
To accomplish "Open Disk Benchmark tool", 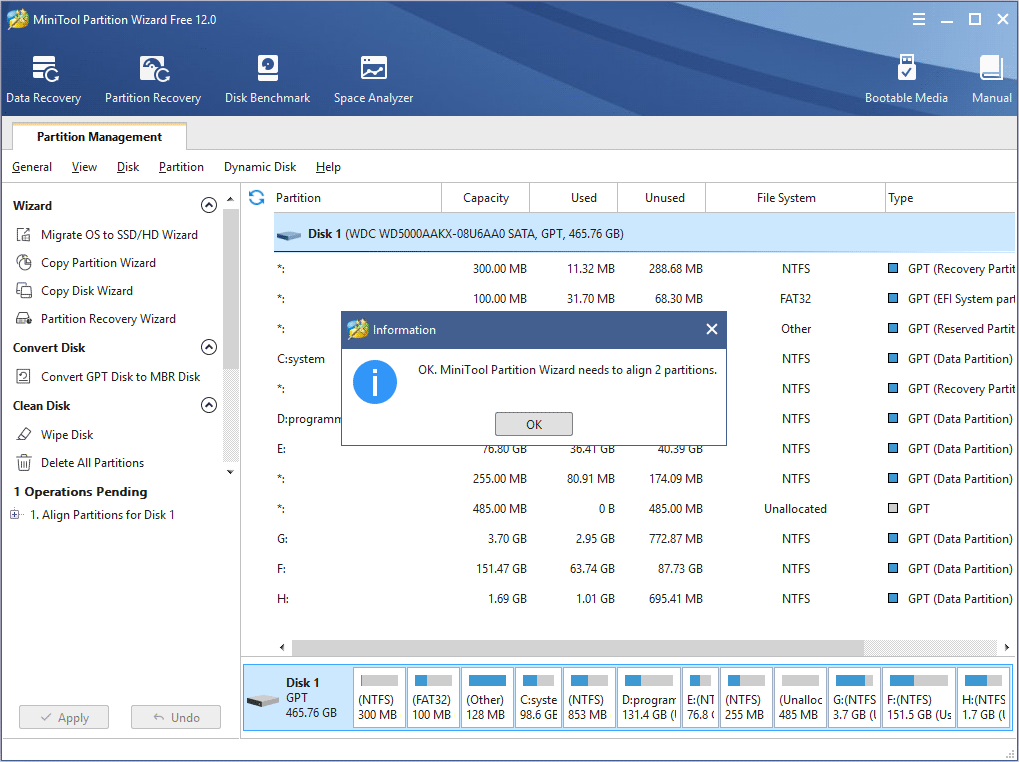I will (267, 80).
